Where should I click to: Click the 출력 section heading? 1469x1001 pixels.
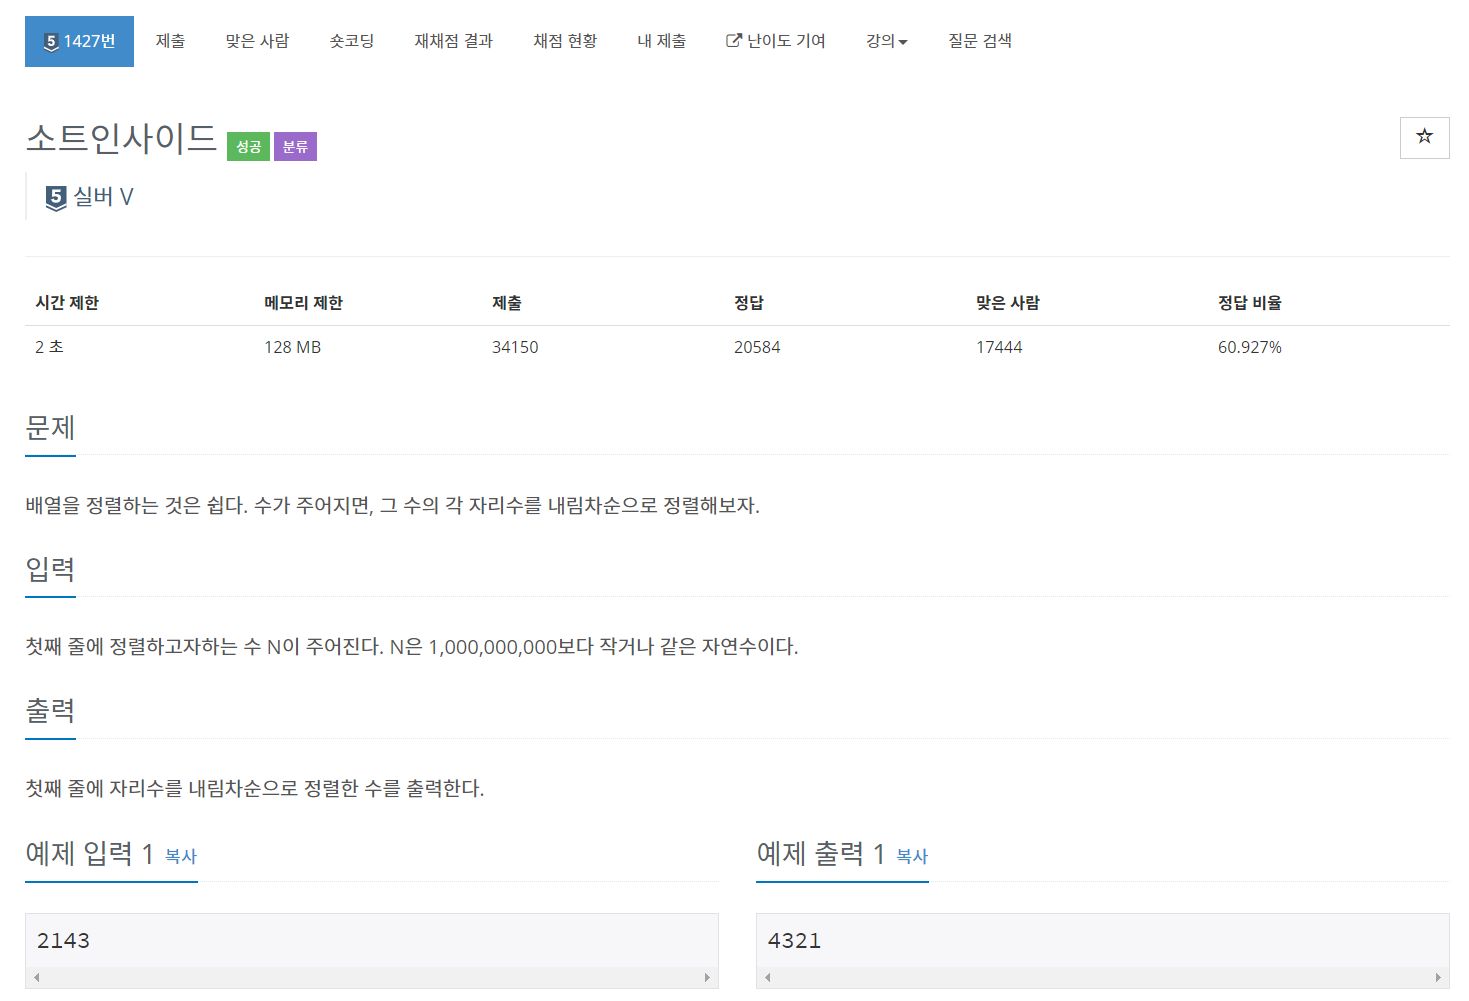pyautogui.click(x=50, y=711)
